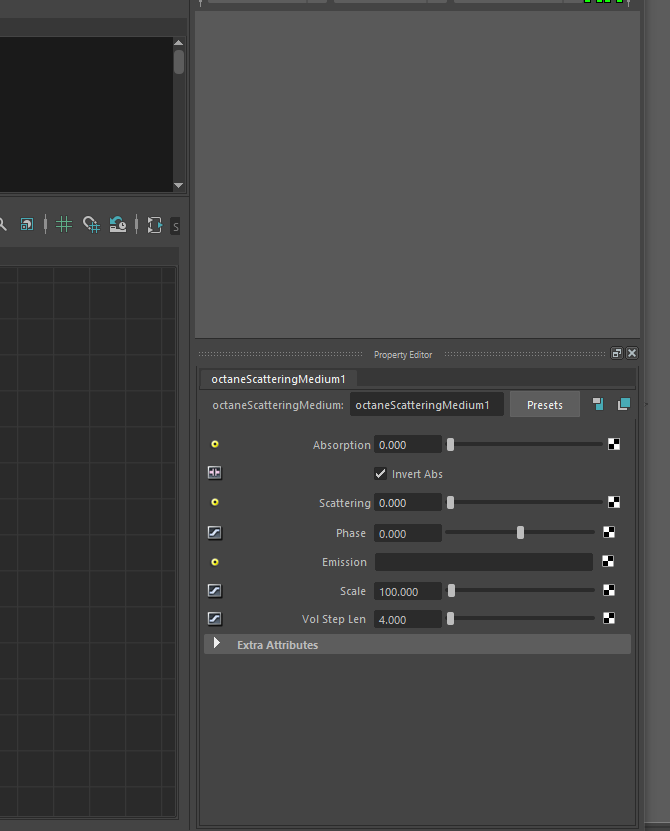Expand the Extra Attributes section
670x831 pixels.
click(216, 643)
